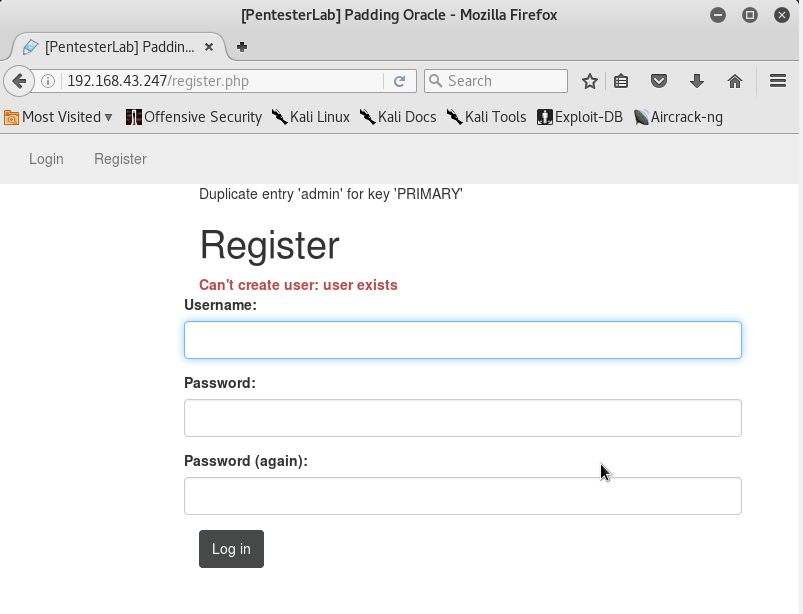Open the Downloads arrow icon

[696, 81]
